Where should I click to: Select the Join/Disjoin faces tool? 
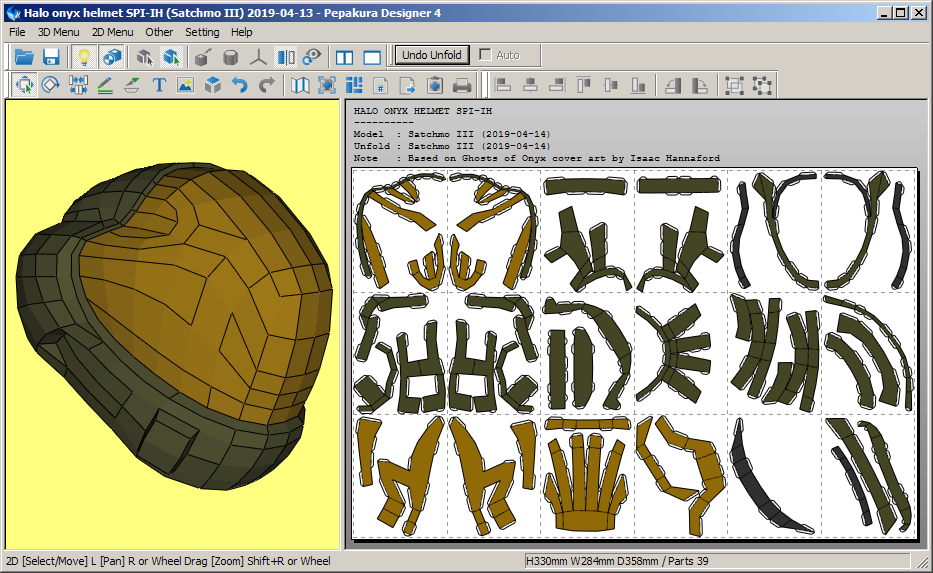pyautogui.click(x=78, y=85)
